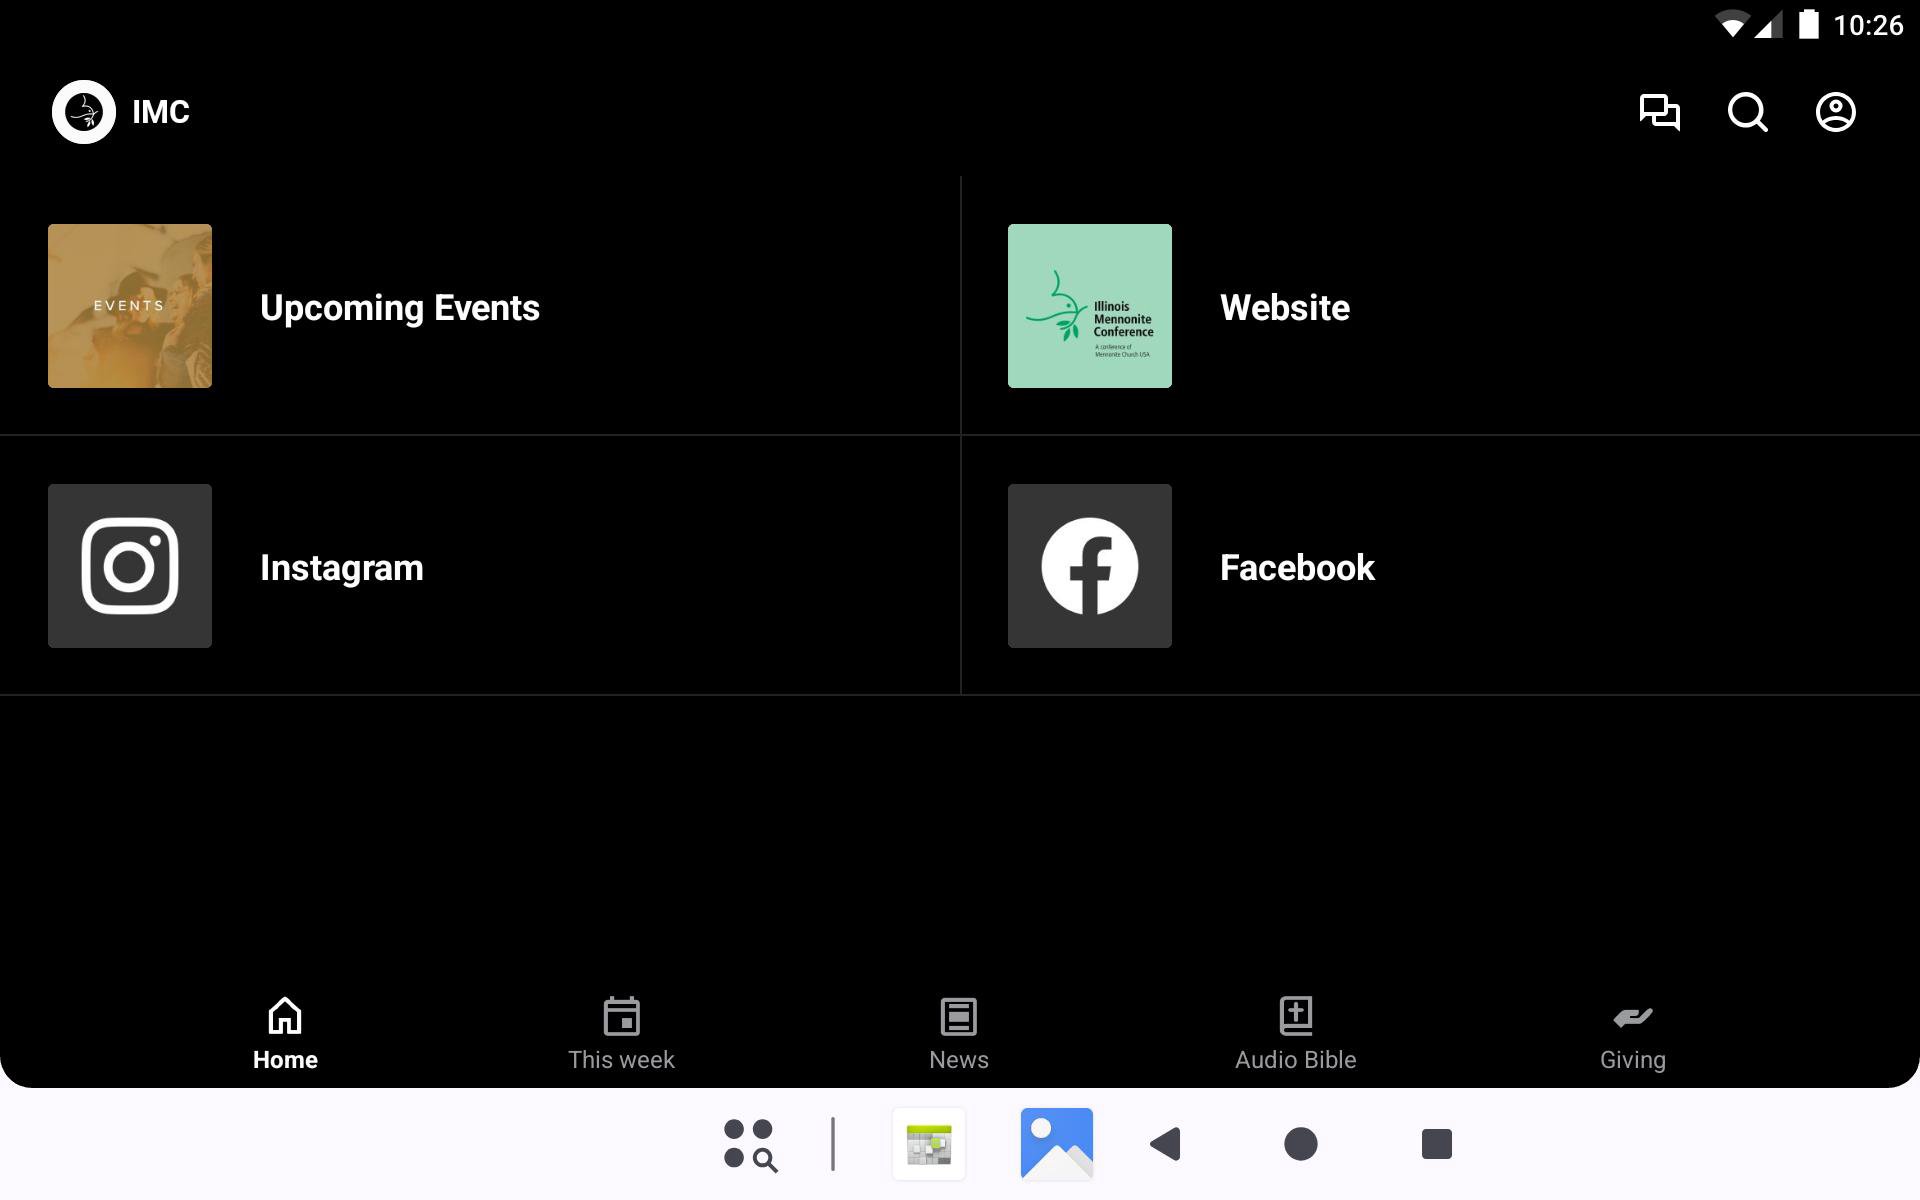Viewport: 1920px width, 1200px height.
Task: Open the Website text link
Action: tap(1285, 308)
